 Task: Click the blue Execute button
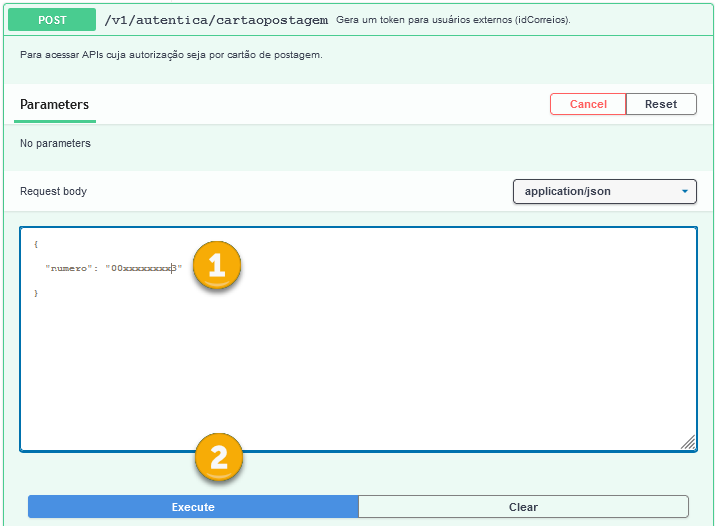193,506
